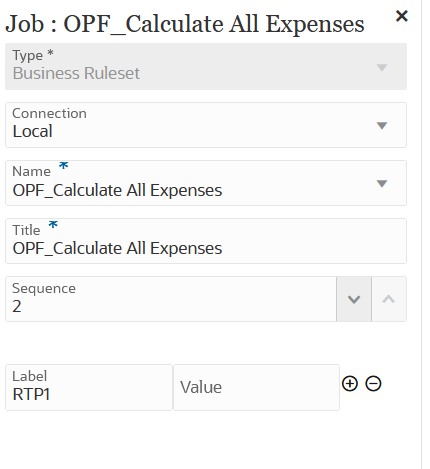Select the required asterisk beside Title
Screen dimensions: 430x469
[53, 225]
